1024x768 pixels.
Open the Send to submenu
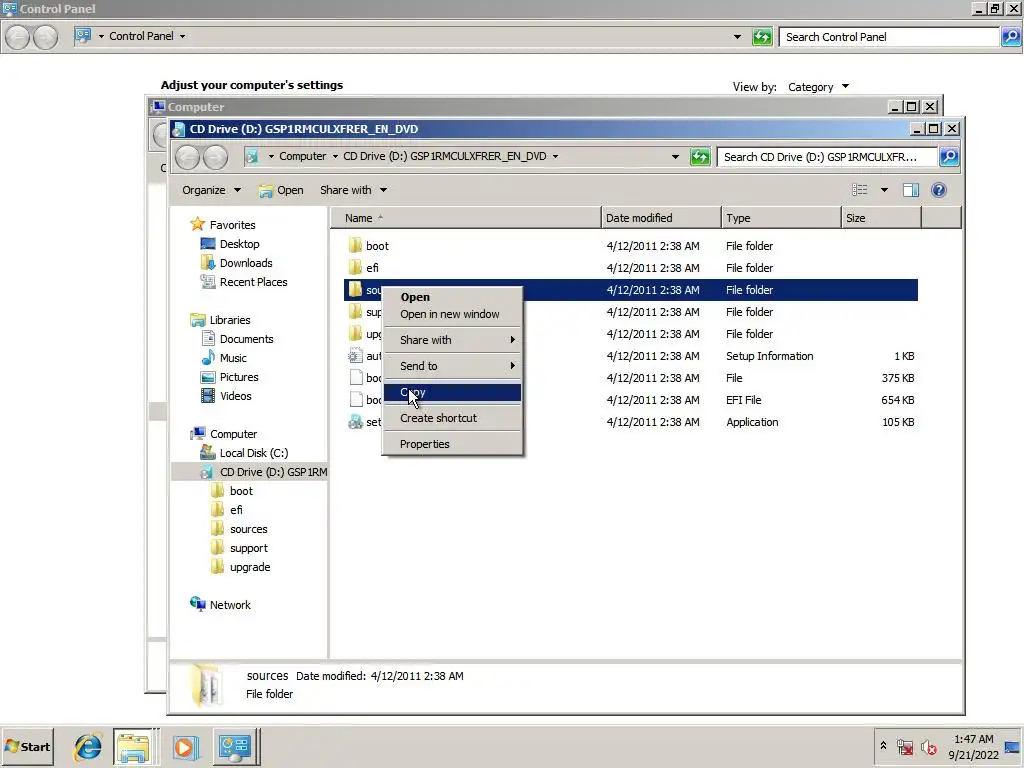coord(452,366)
